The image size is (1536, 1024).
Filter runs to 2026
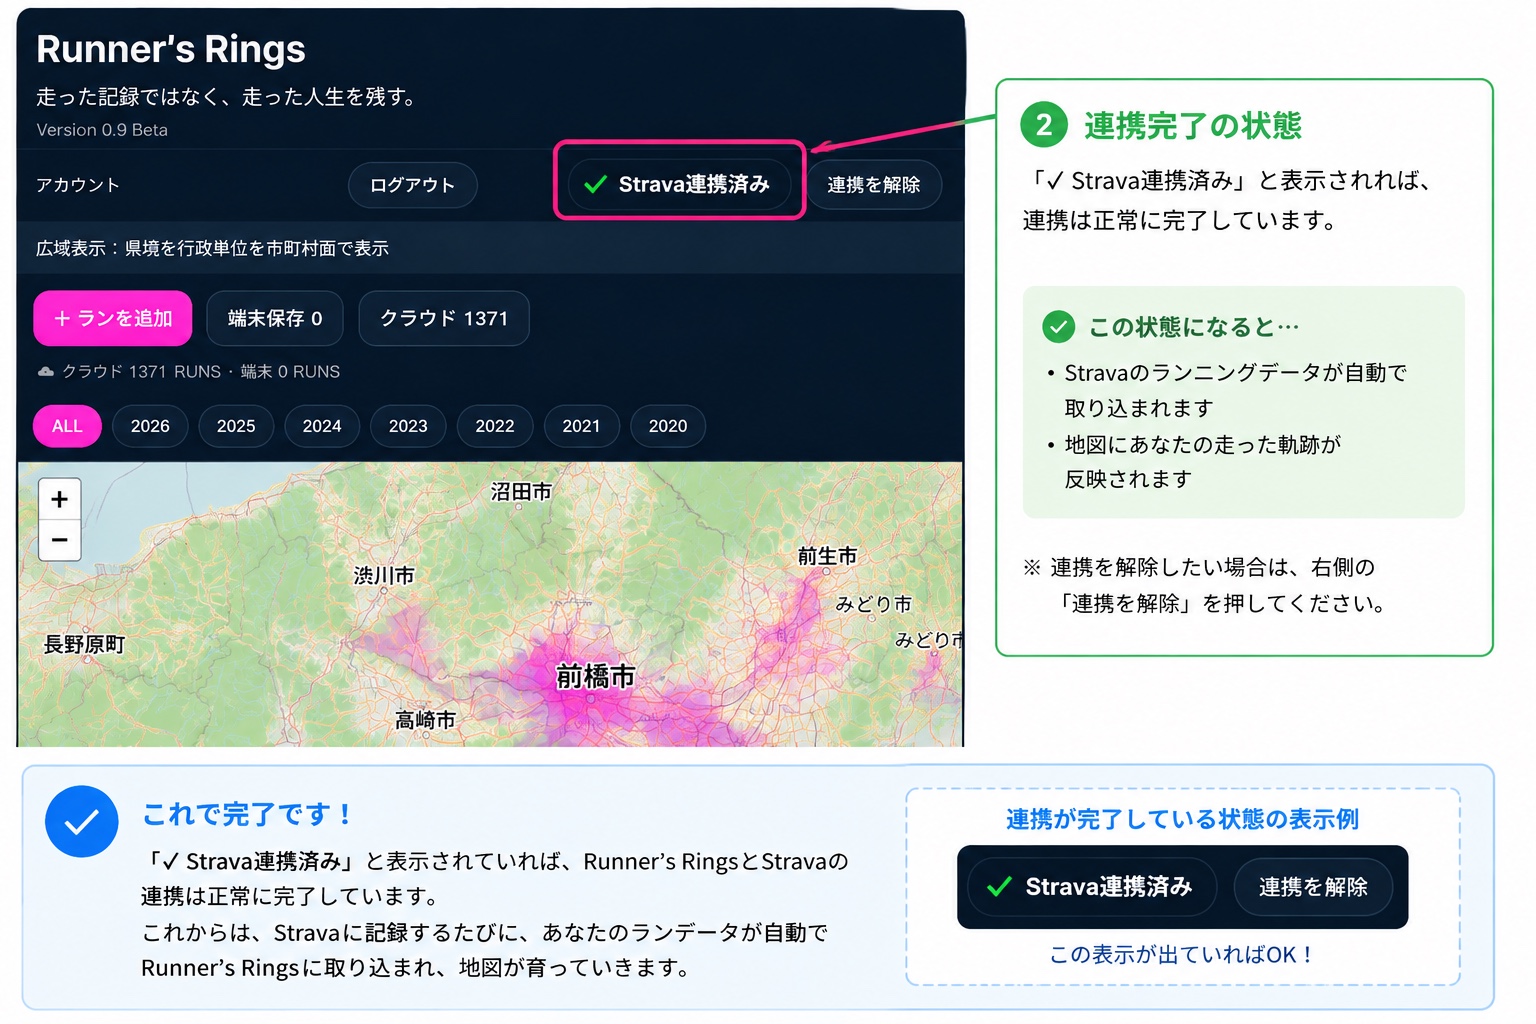150,426
